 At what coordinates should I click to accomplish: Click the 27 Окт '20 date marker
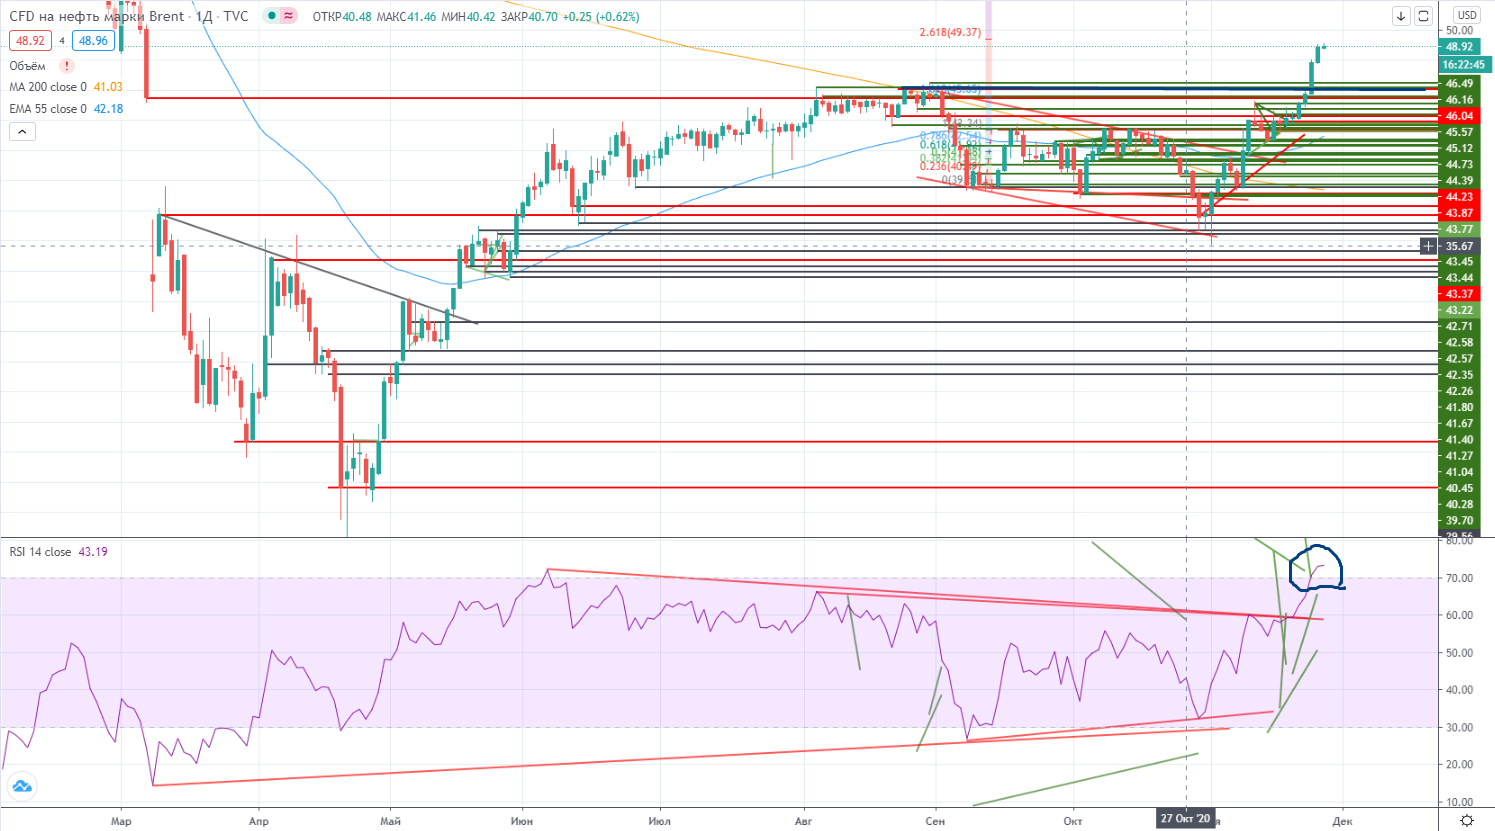click(x=1185, y=819)
